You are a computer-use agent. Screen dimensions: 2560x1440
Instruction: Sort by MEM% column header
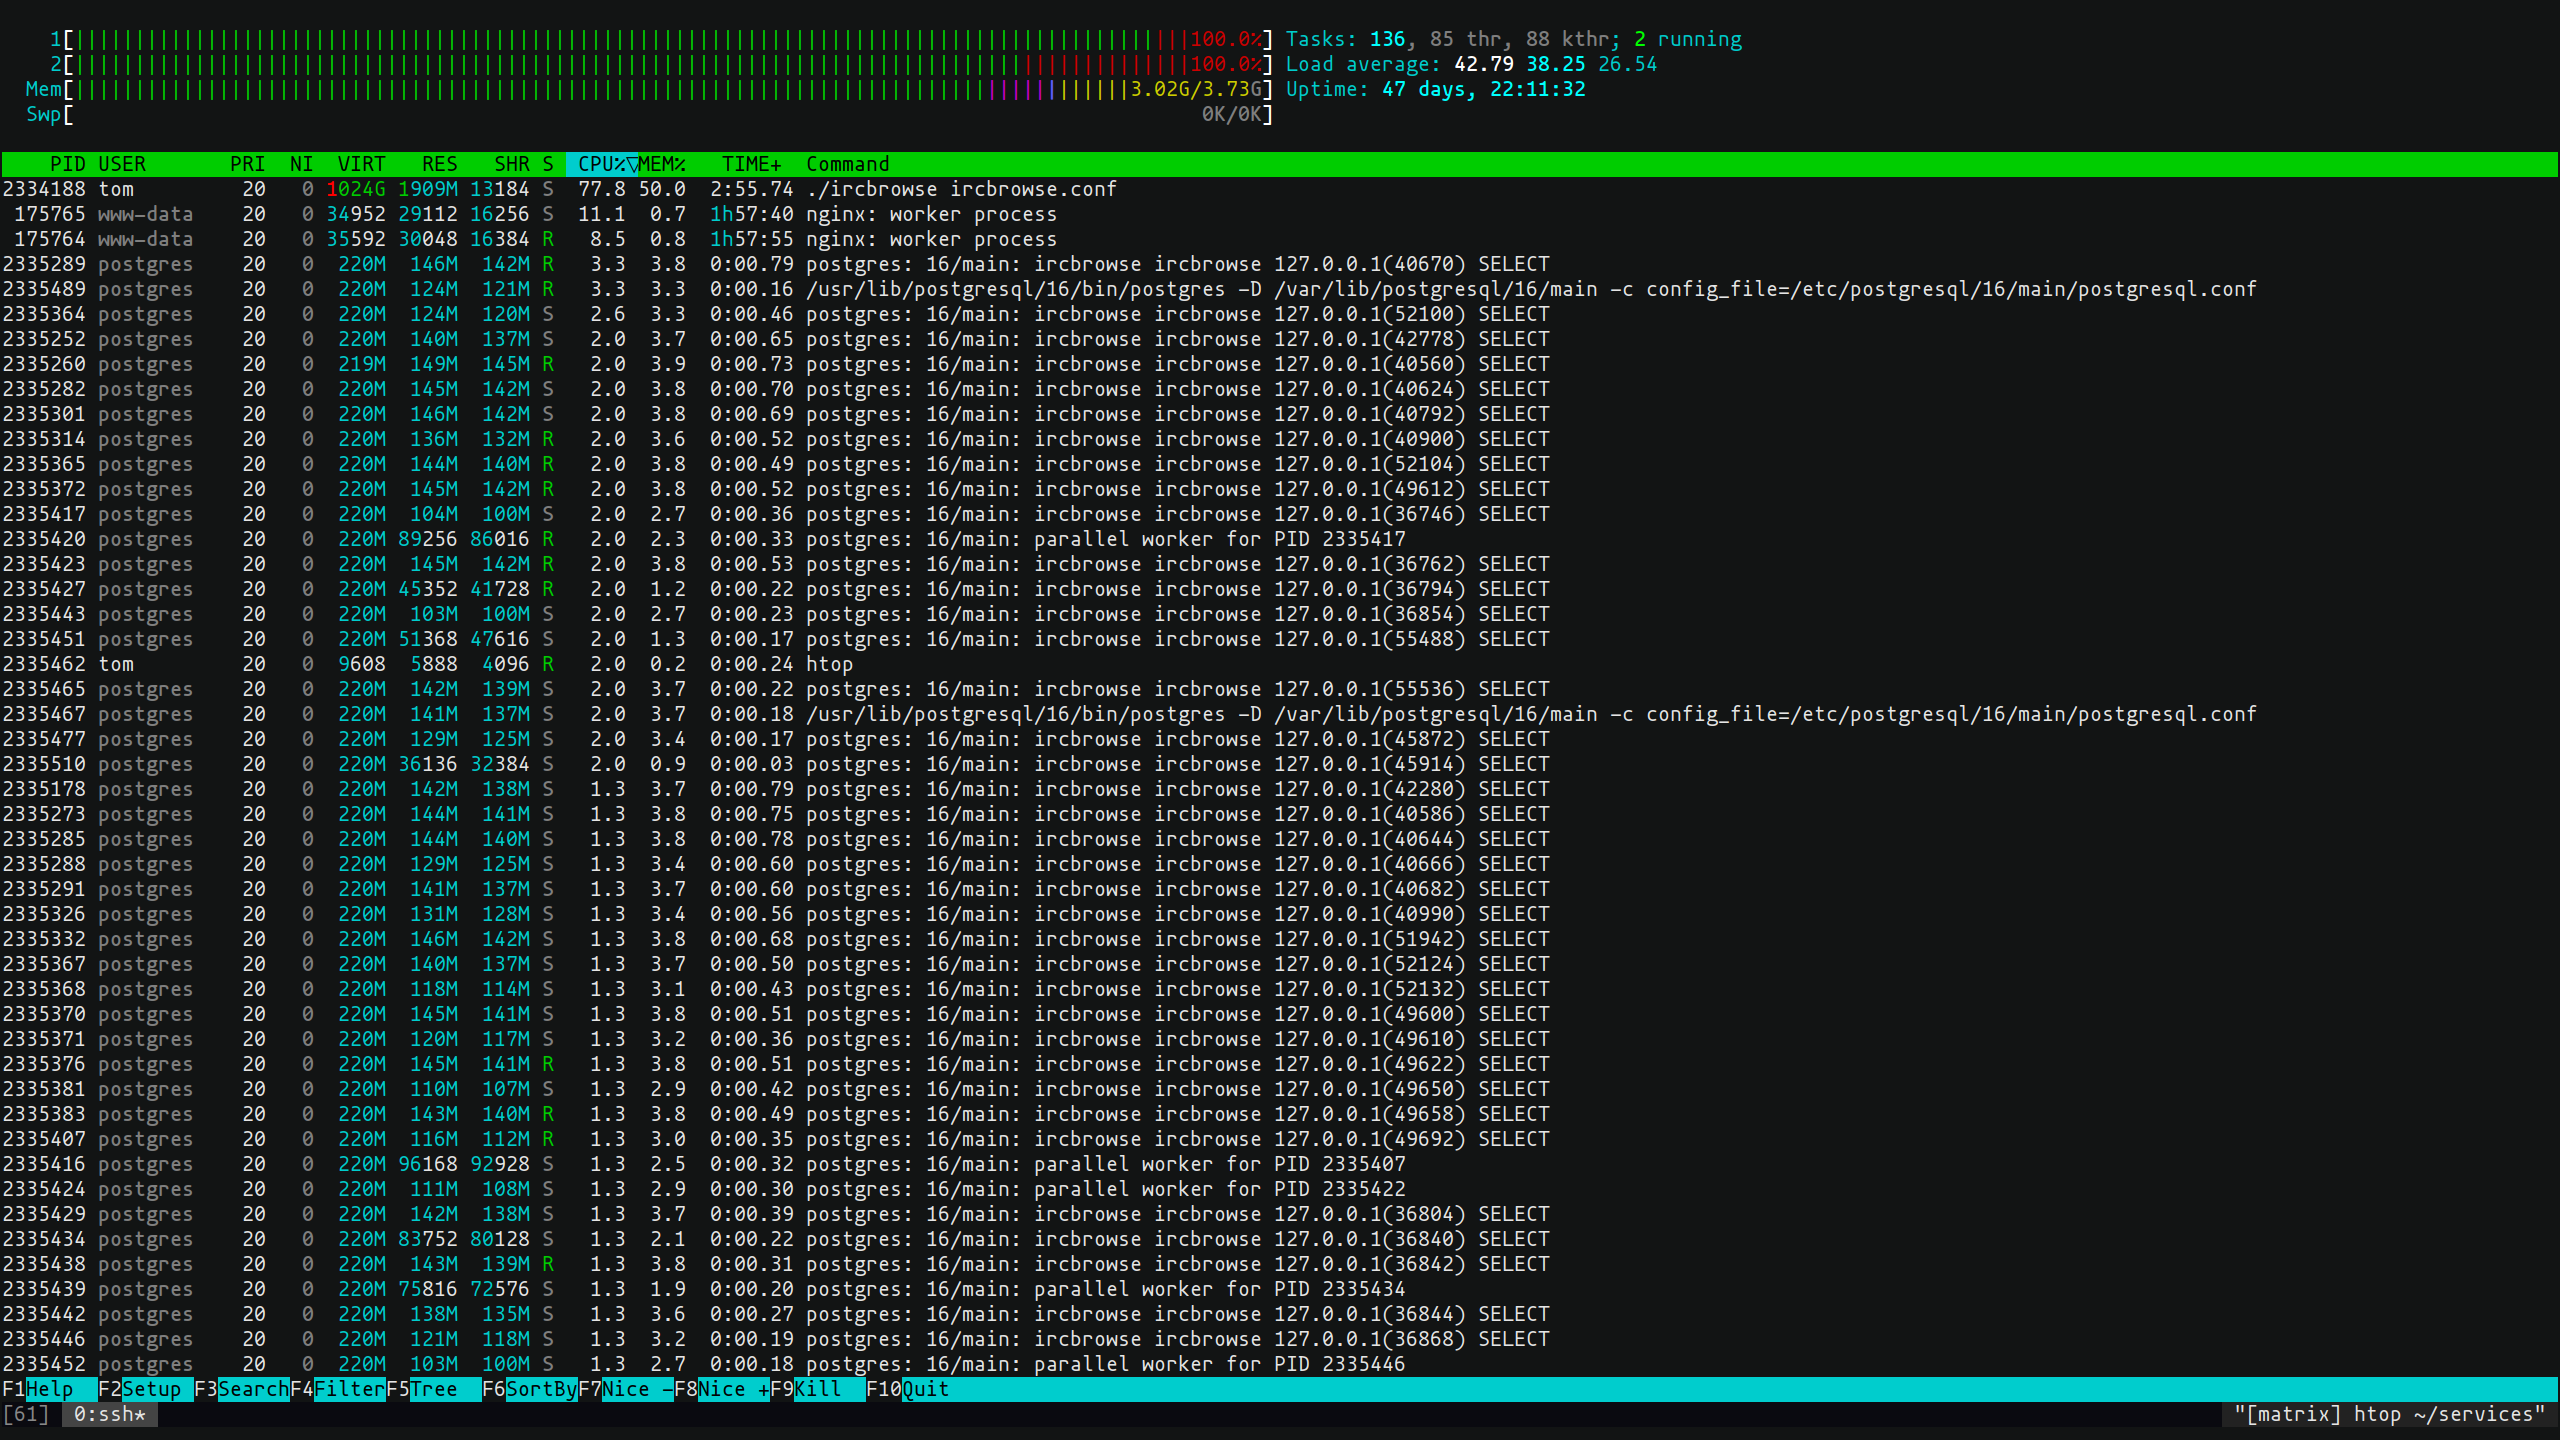point(662,164)
